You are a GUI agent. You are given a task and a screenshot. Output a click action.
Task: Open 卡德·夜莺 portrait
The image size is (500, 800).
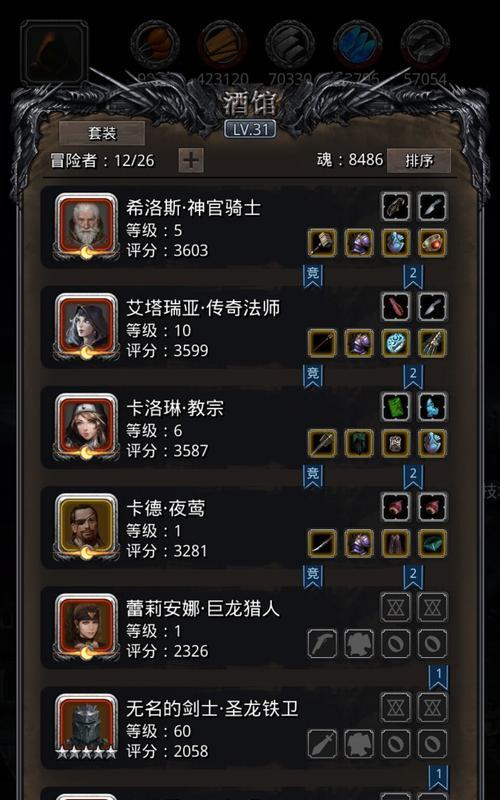tap(86, 527)
